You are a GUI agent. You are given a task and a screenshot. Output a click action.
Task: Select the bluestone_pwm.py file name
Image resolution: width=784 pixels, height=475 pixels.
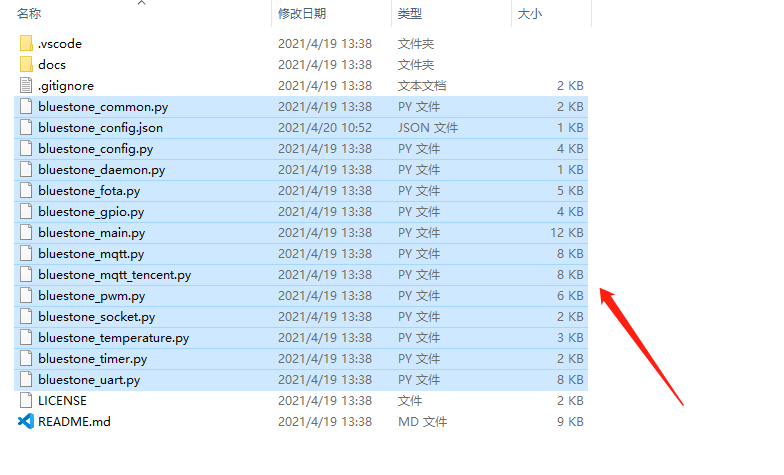pos(92,296)
